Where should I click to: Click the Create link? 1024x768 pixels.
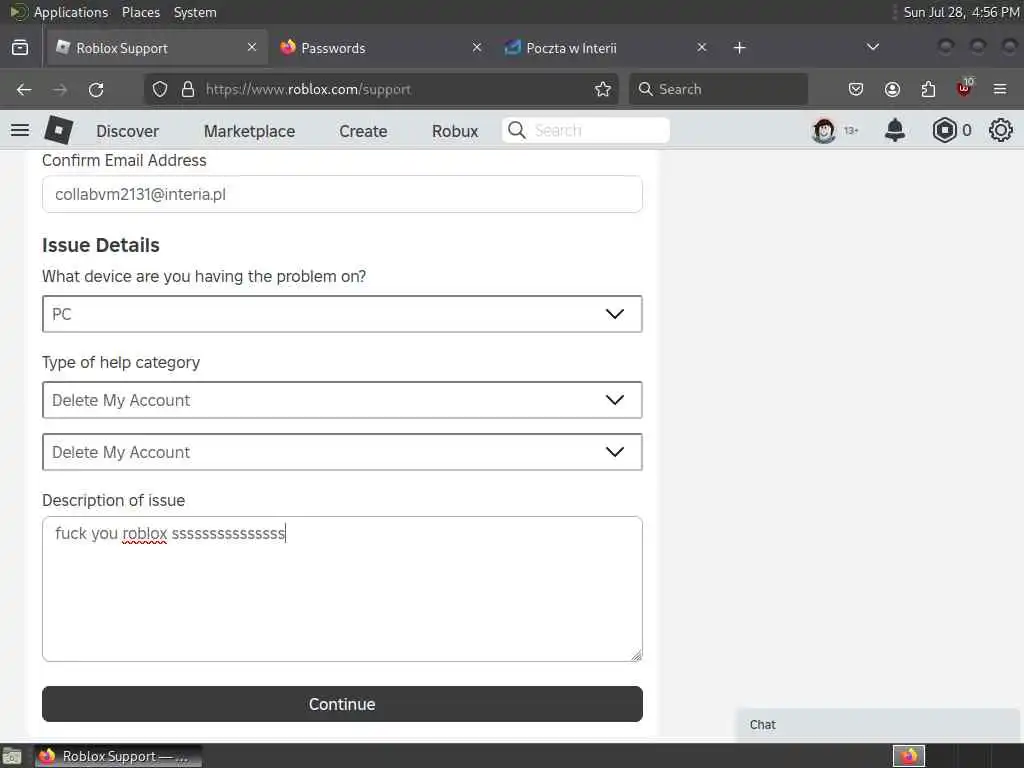(x=363, y=131)
